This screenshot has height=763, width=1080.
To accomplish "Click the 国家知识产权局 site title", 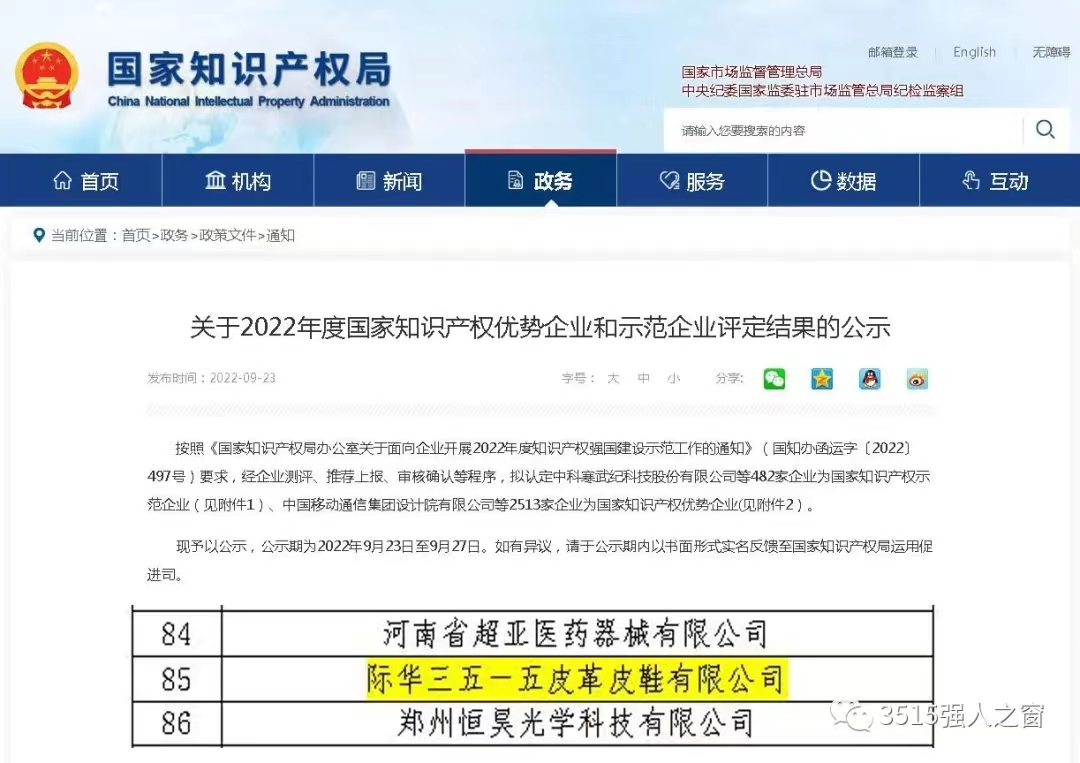I will click(x=249, y=69).
